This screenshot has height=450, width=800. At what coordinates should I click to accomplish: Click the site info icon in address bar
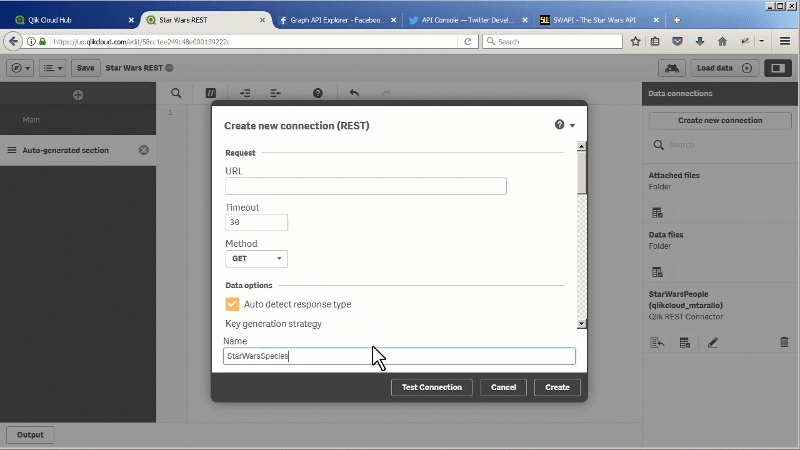(31, 41)
